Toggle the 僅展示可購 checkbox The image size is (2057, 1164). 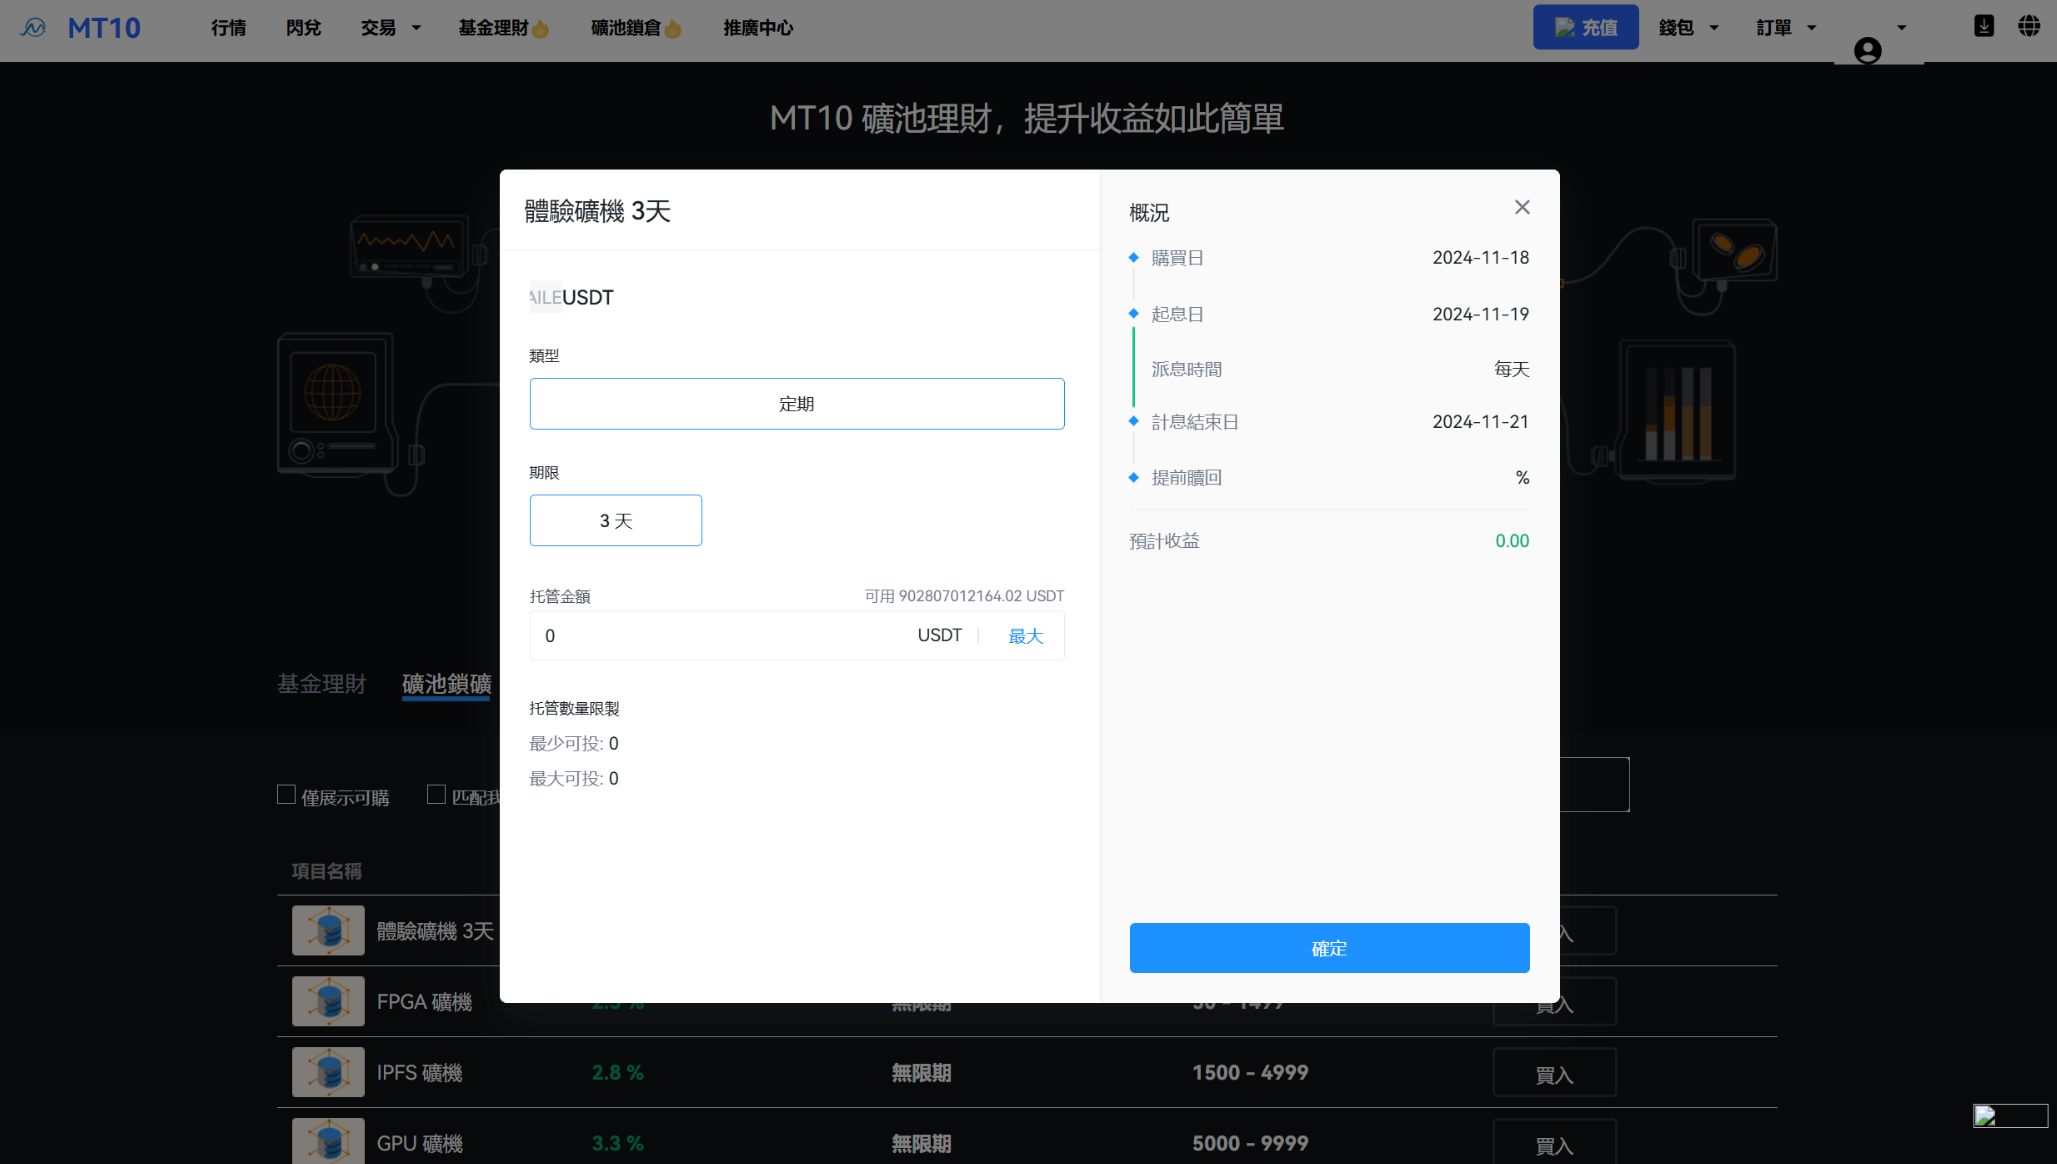tap(286, 795)
